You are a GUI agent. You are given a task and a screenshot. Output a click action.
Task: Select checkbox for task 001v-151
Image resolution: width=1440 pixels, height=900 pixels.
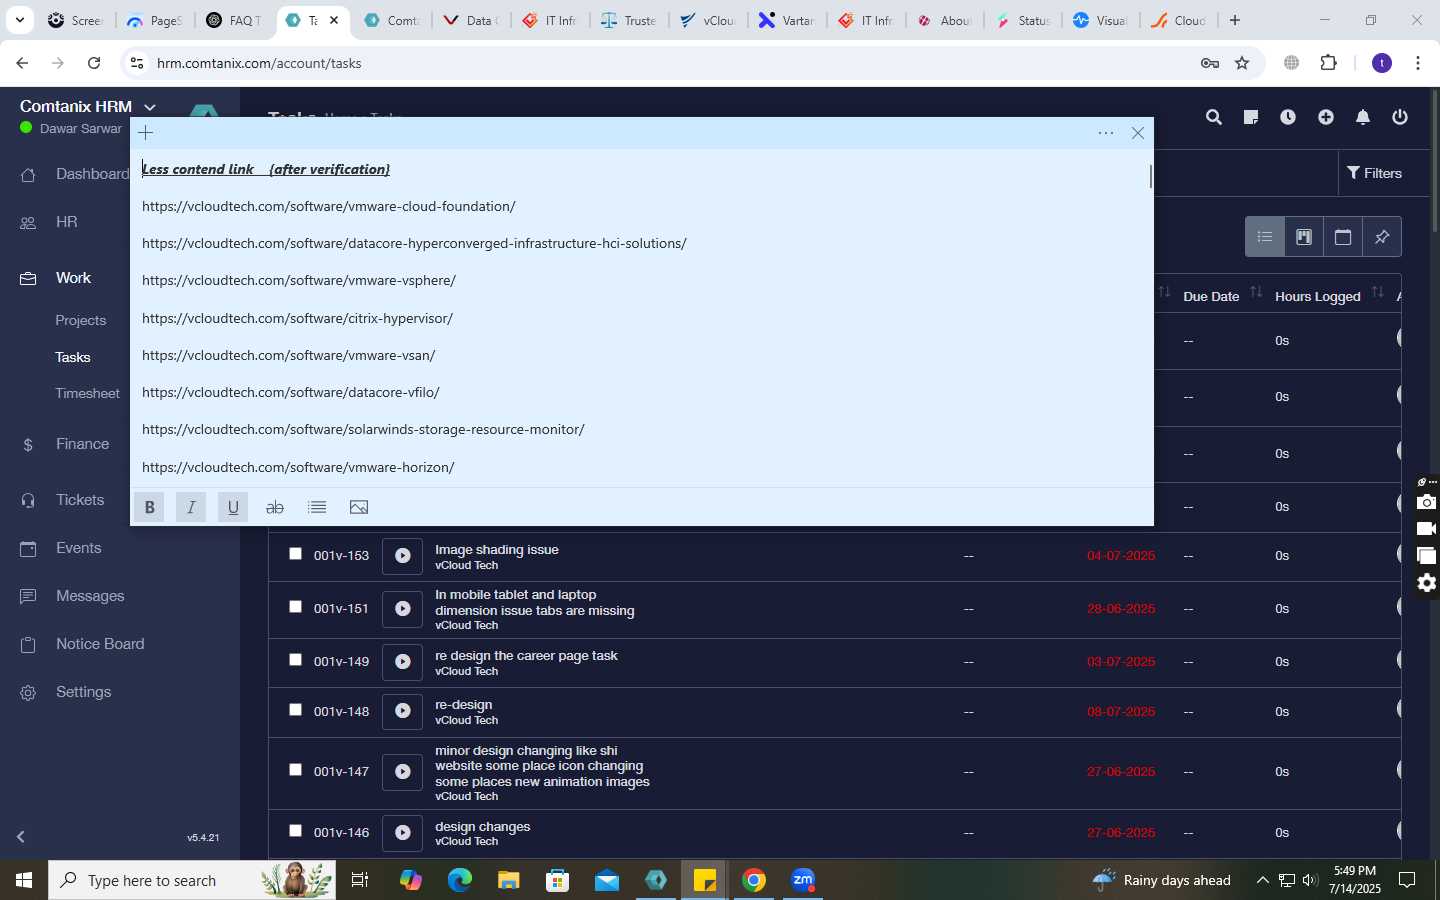click(x=295, y=607)
